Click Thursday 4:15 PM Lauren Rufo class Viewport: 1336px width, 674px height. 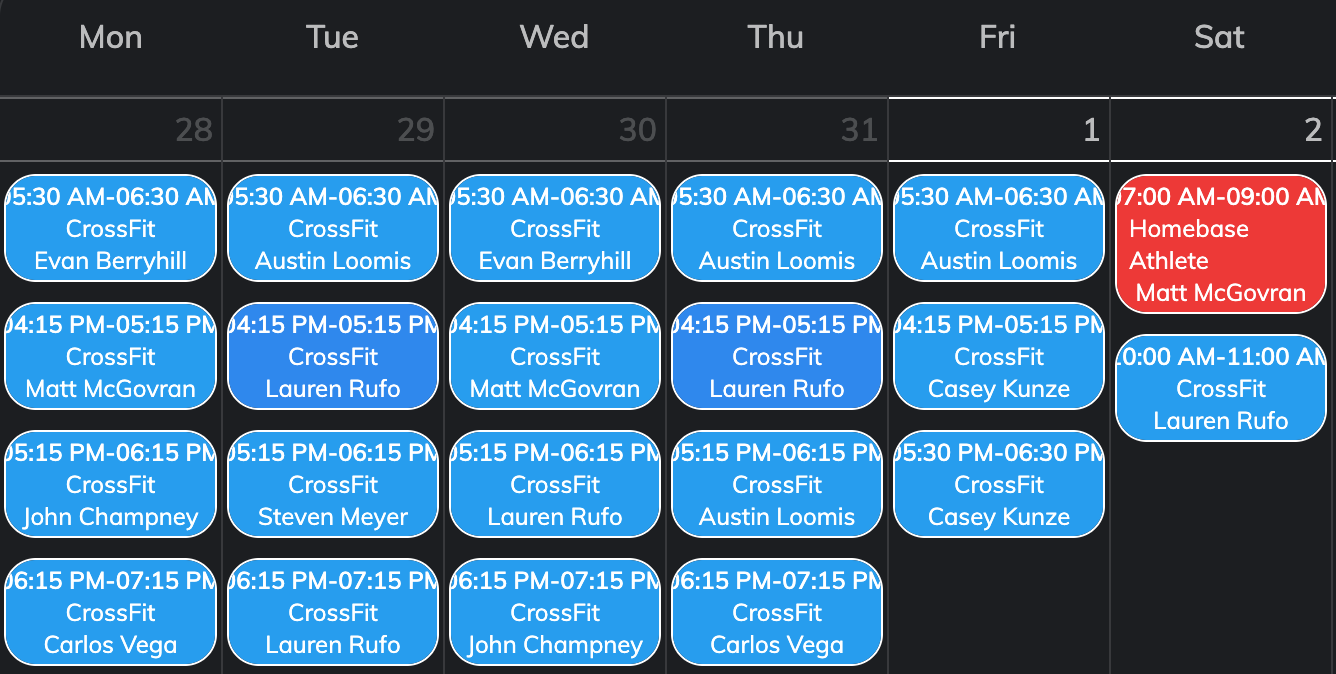click(x=777, y=357)
